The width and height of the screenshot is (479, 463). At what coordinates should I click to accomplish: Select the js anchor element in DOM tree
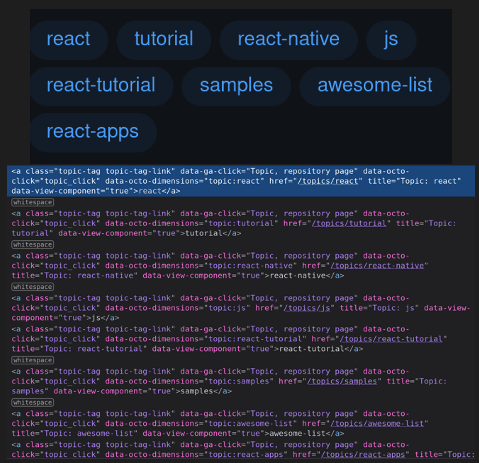click(x=241, y=308)
